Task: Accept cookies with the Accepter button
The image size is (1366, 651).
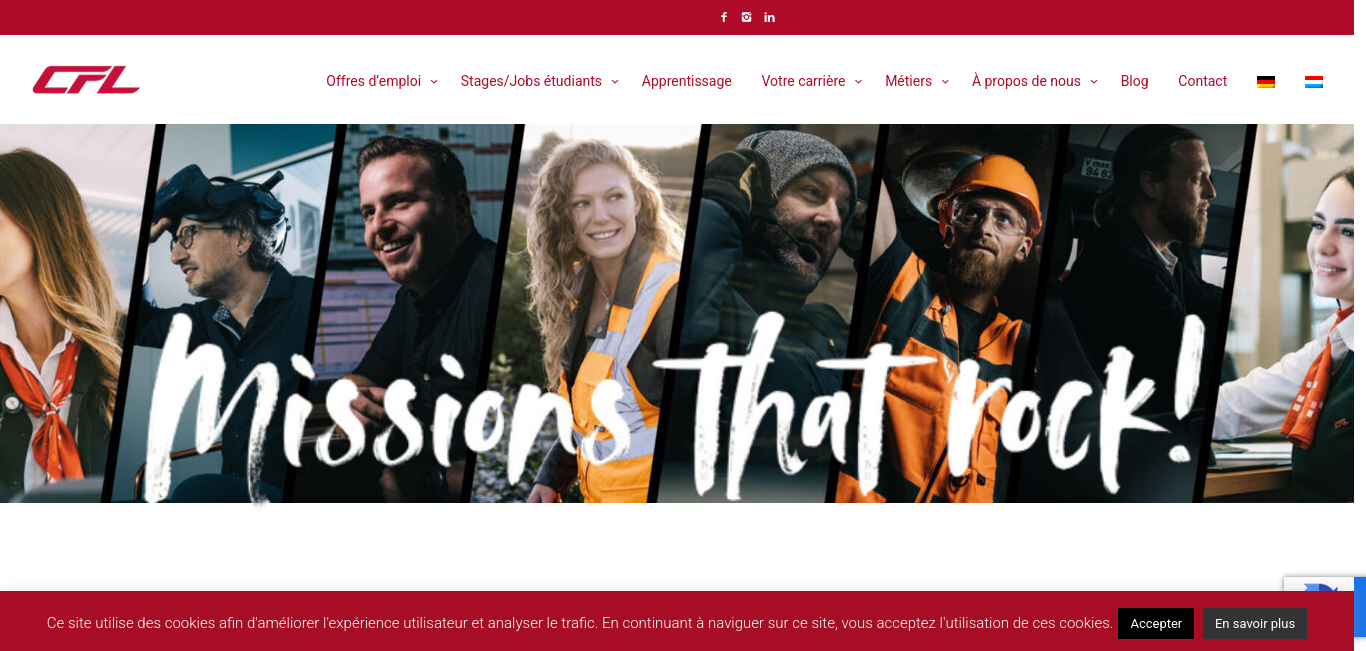Action: pos(1156,623)
